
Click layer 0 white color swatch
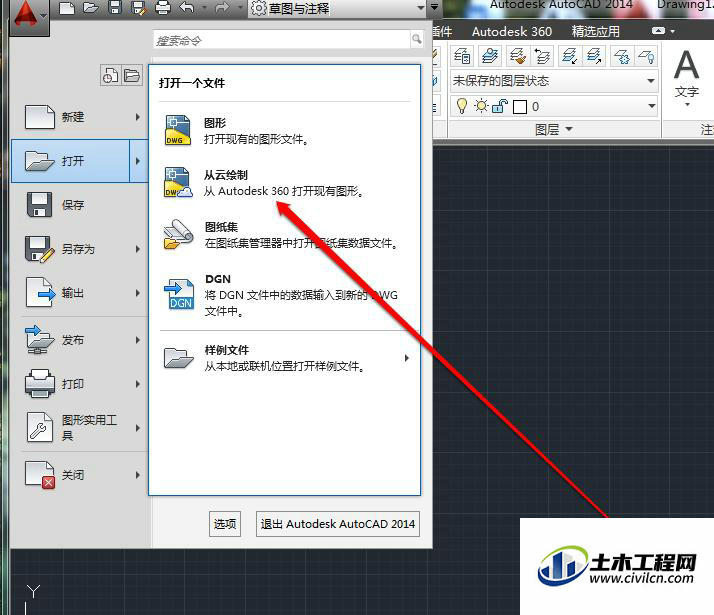point(520,107)
